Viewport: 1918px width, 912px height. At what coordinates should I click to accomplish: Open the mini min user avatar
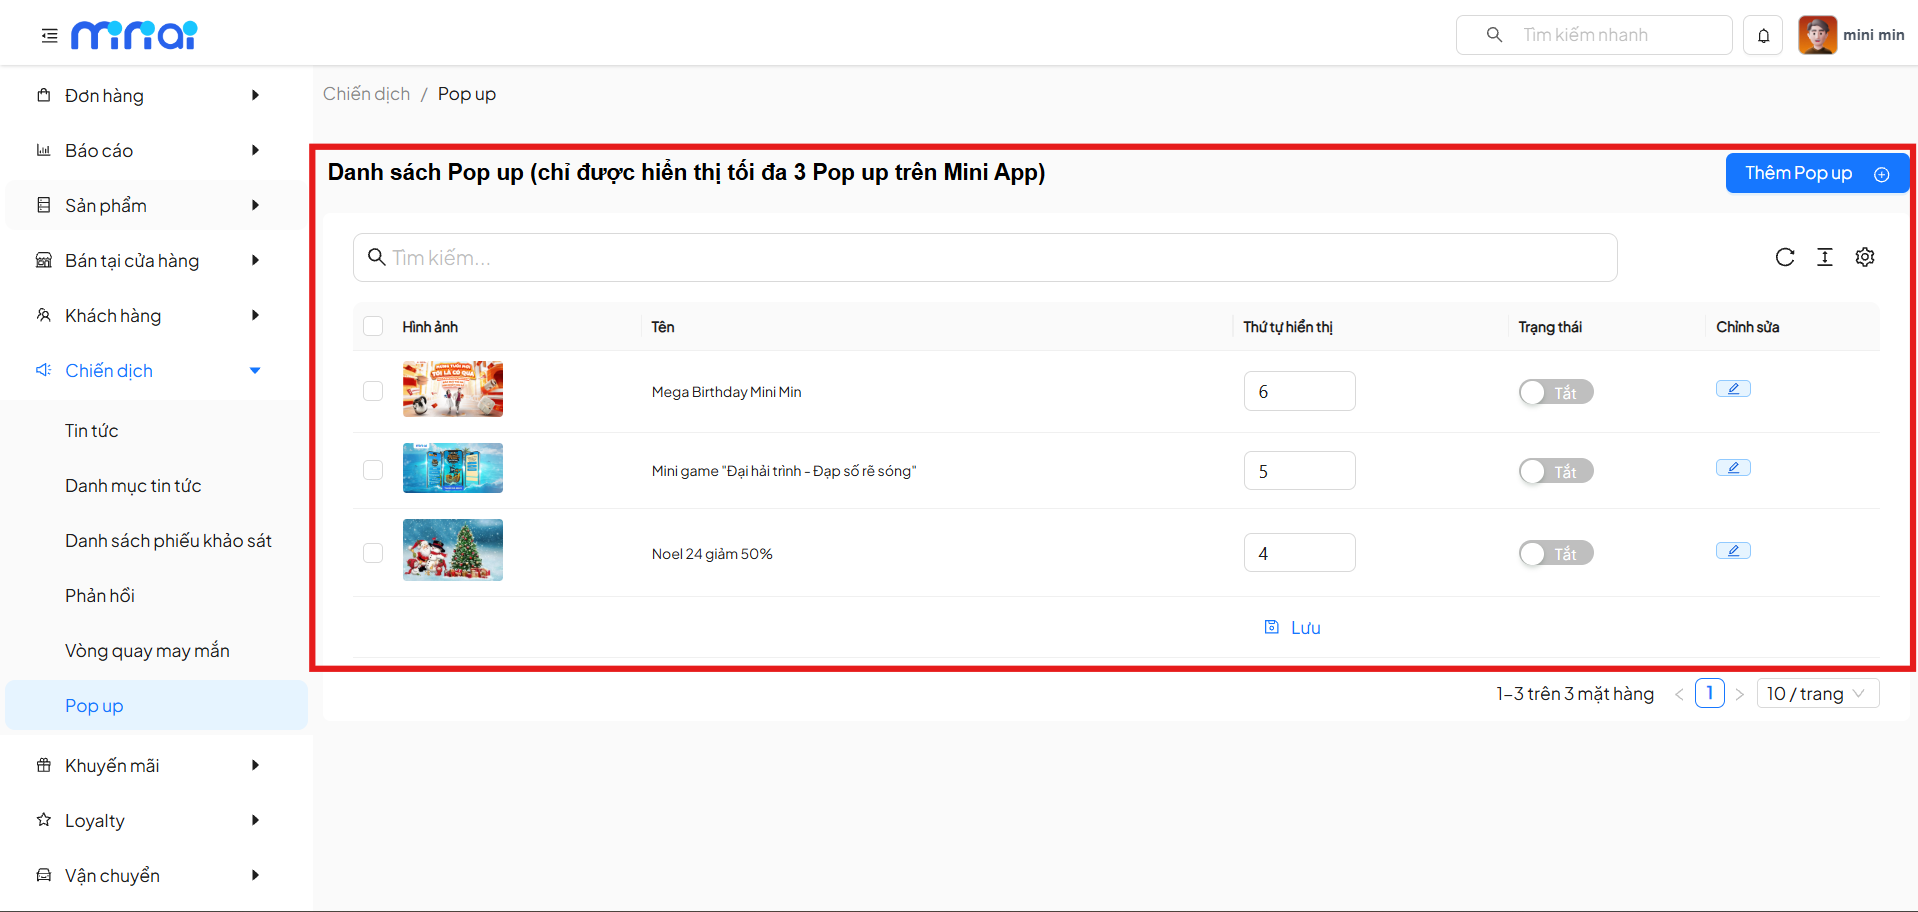(x=1817, y=35)
